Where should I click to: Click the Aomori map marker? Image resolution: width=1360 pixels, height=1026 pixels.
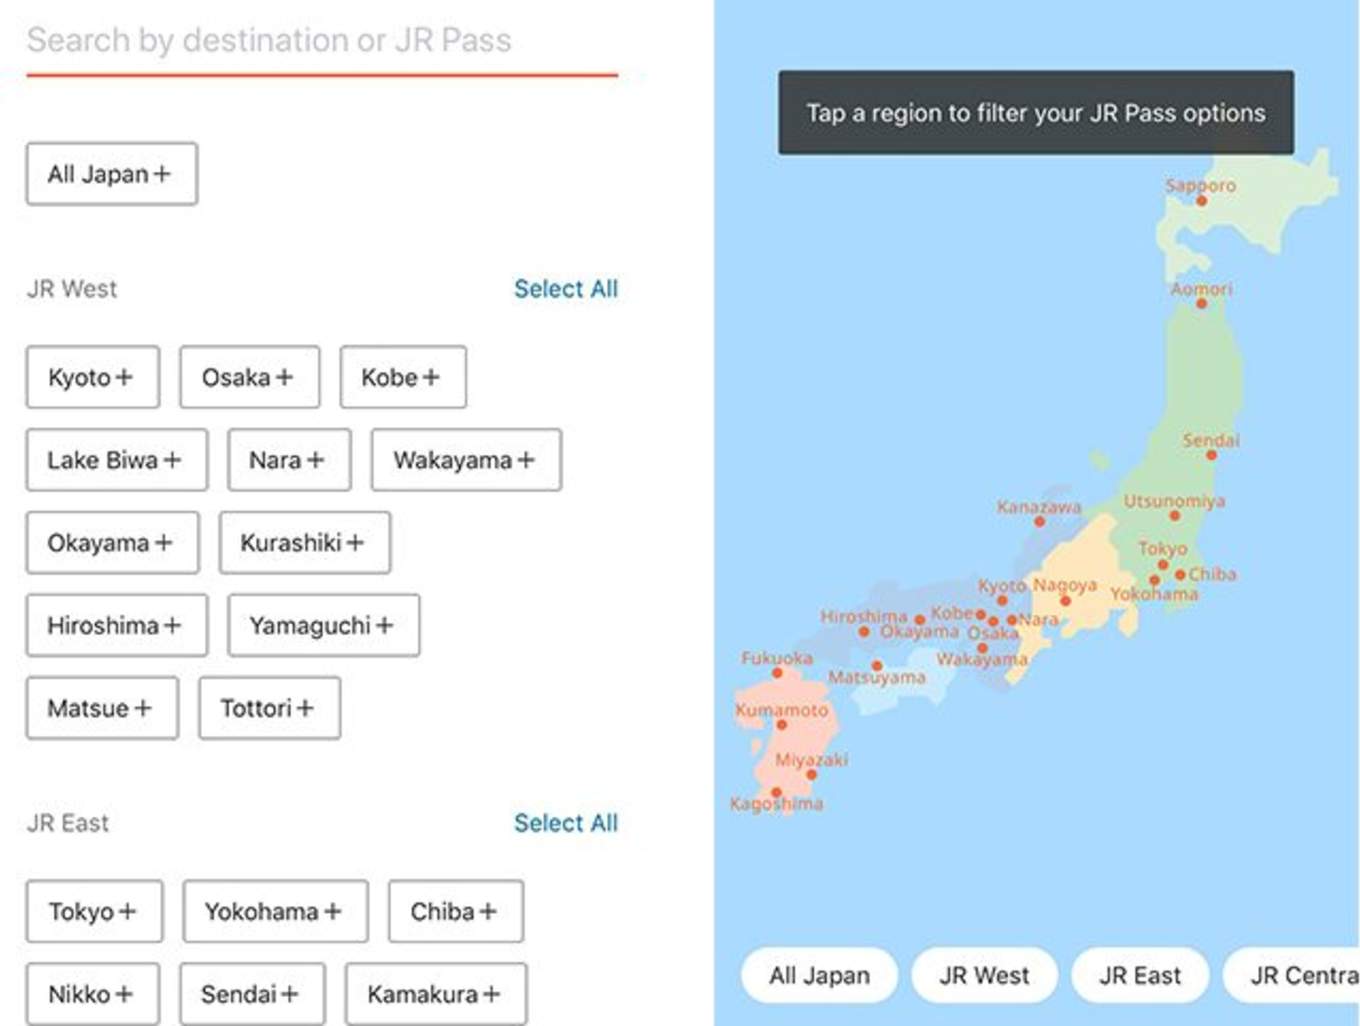coord(1200,304)
